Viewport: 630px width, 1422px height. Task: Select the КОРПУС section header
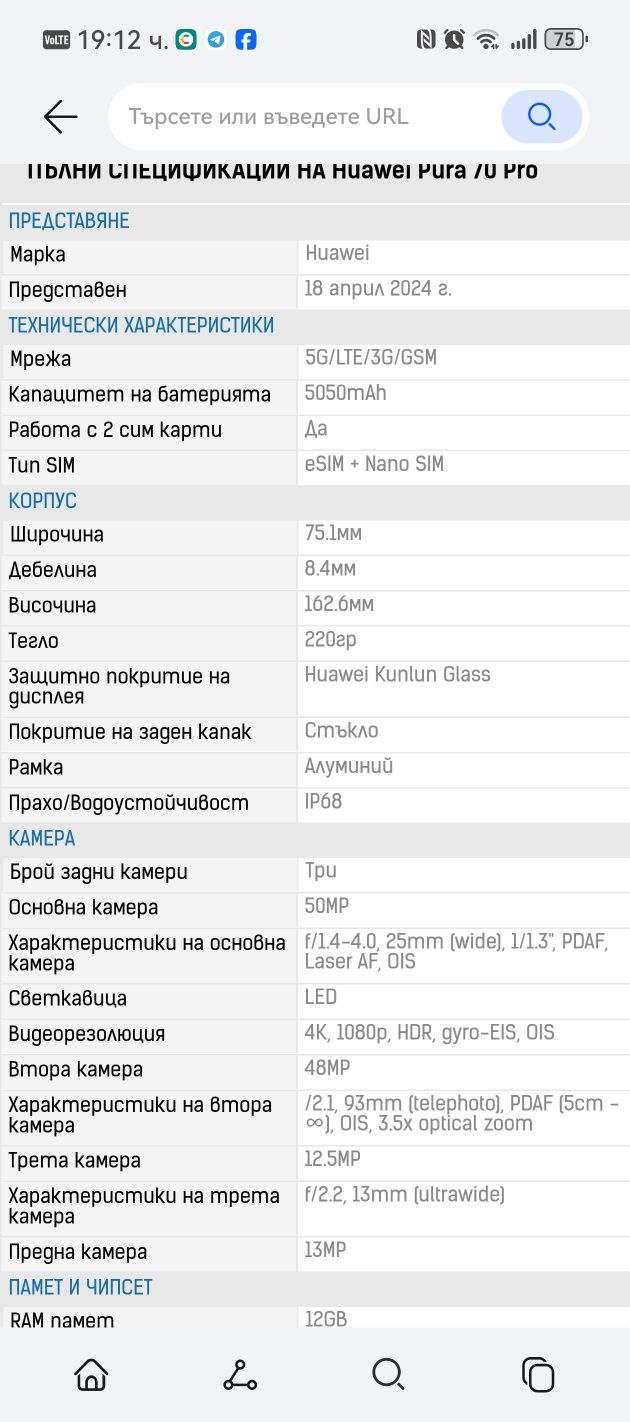43,501
